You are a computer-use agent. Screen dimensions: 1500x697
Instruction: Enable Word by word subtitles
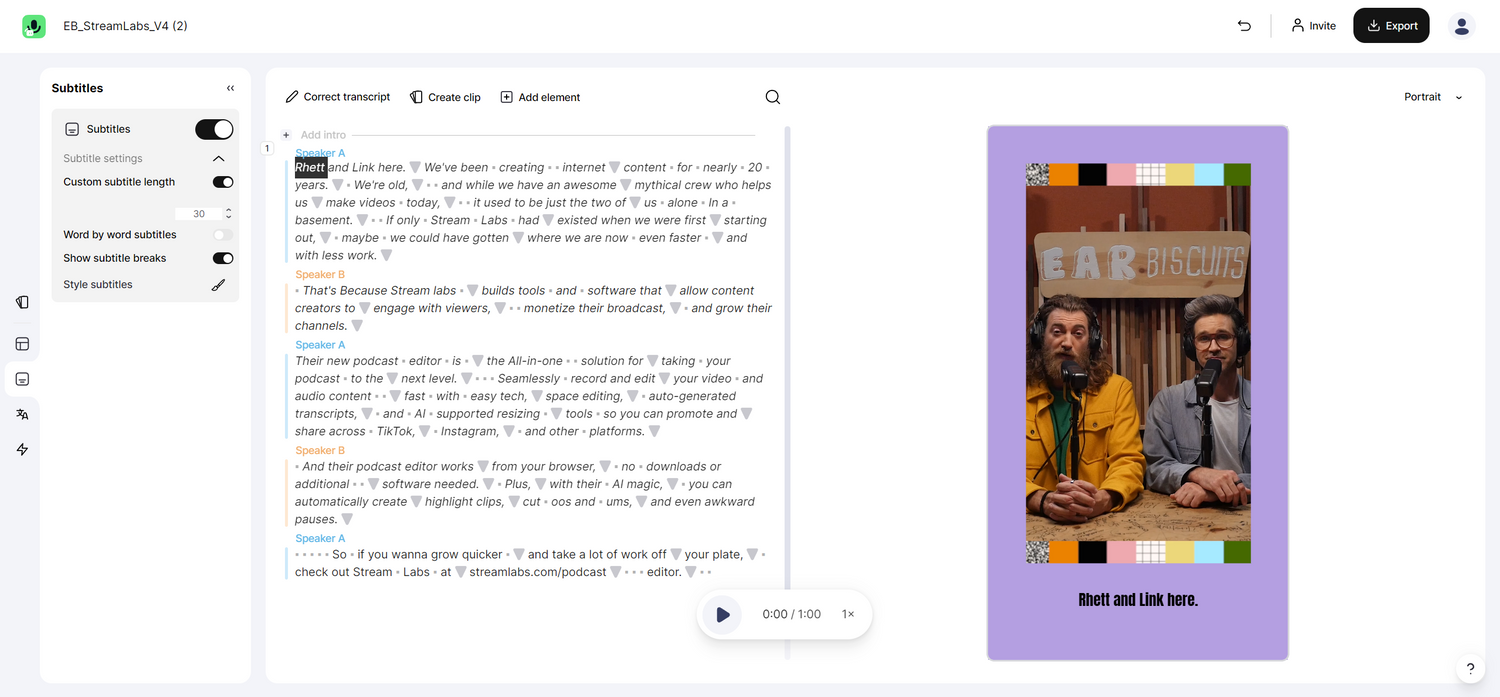[222, 233]
